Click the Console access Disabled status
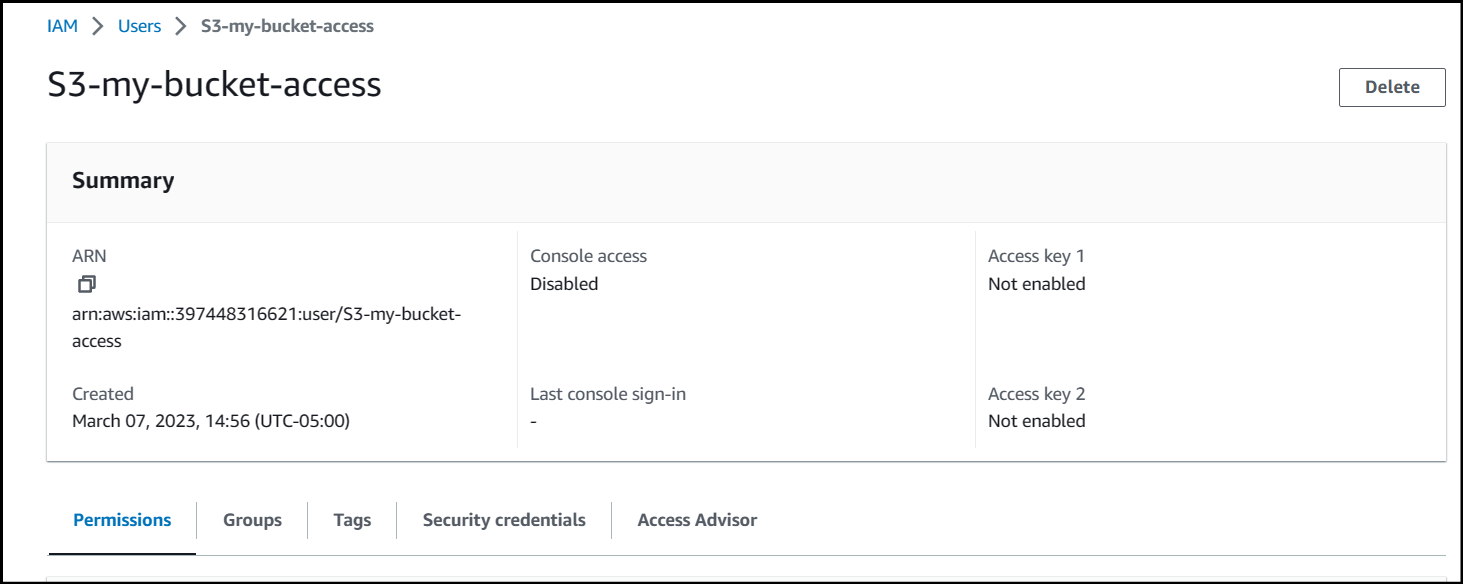Viewport: 1463px width, 584px height. [x=564, y=284]
